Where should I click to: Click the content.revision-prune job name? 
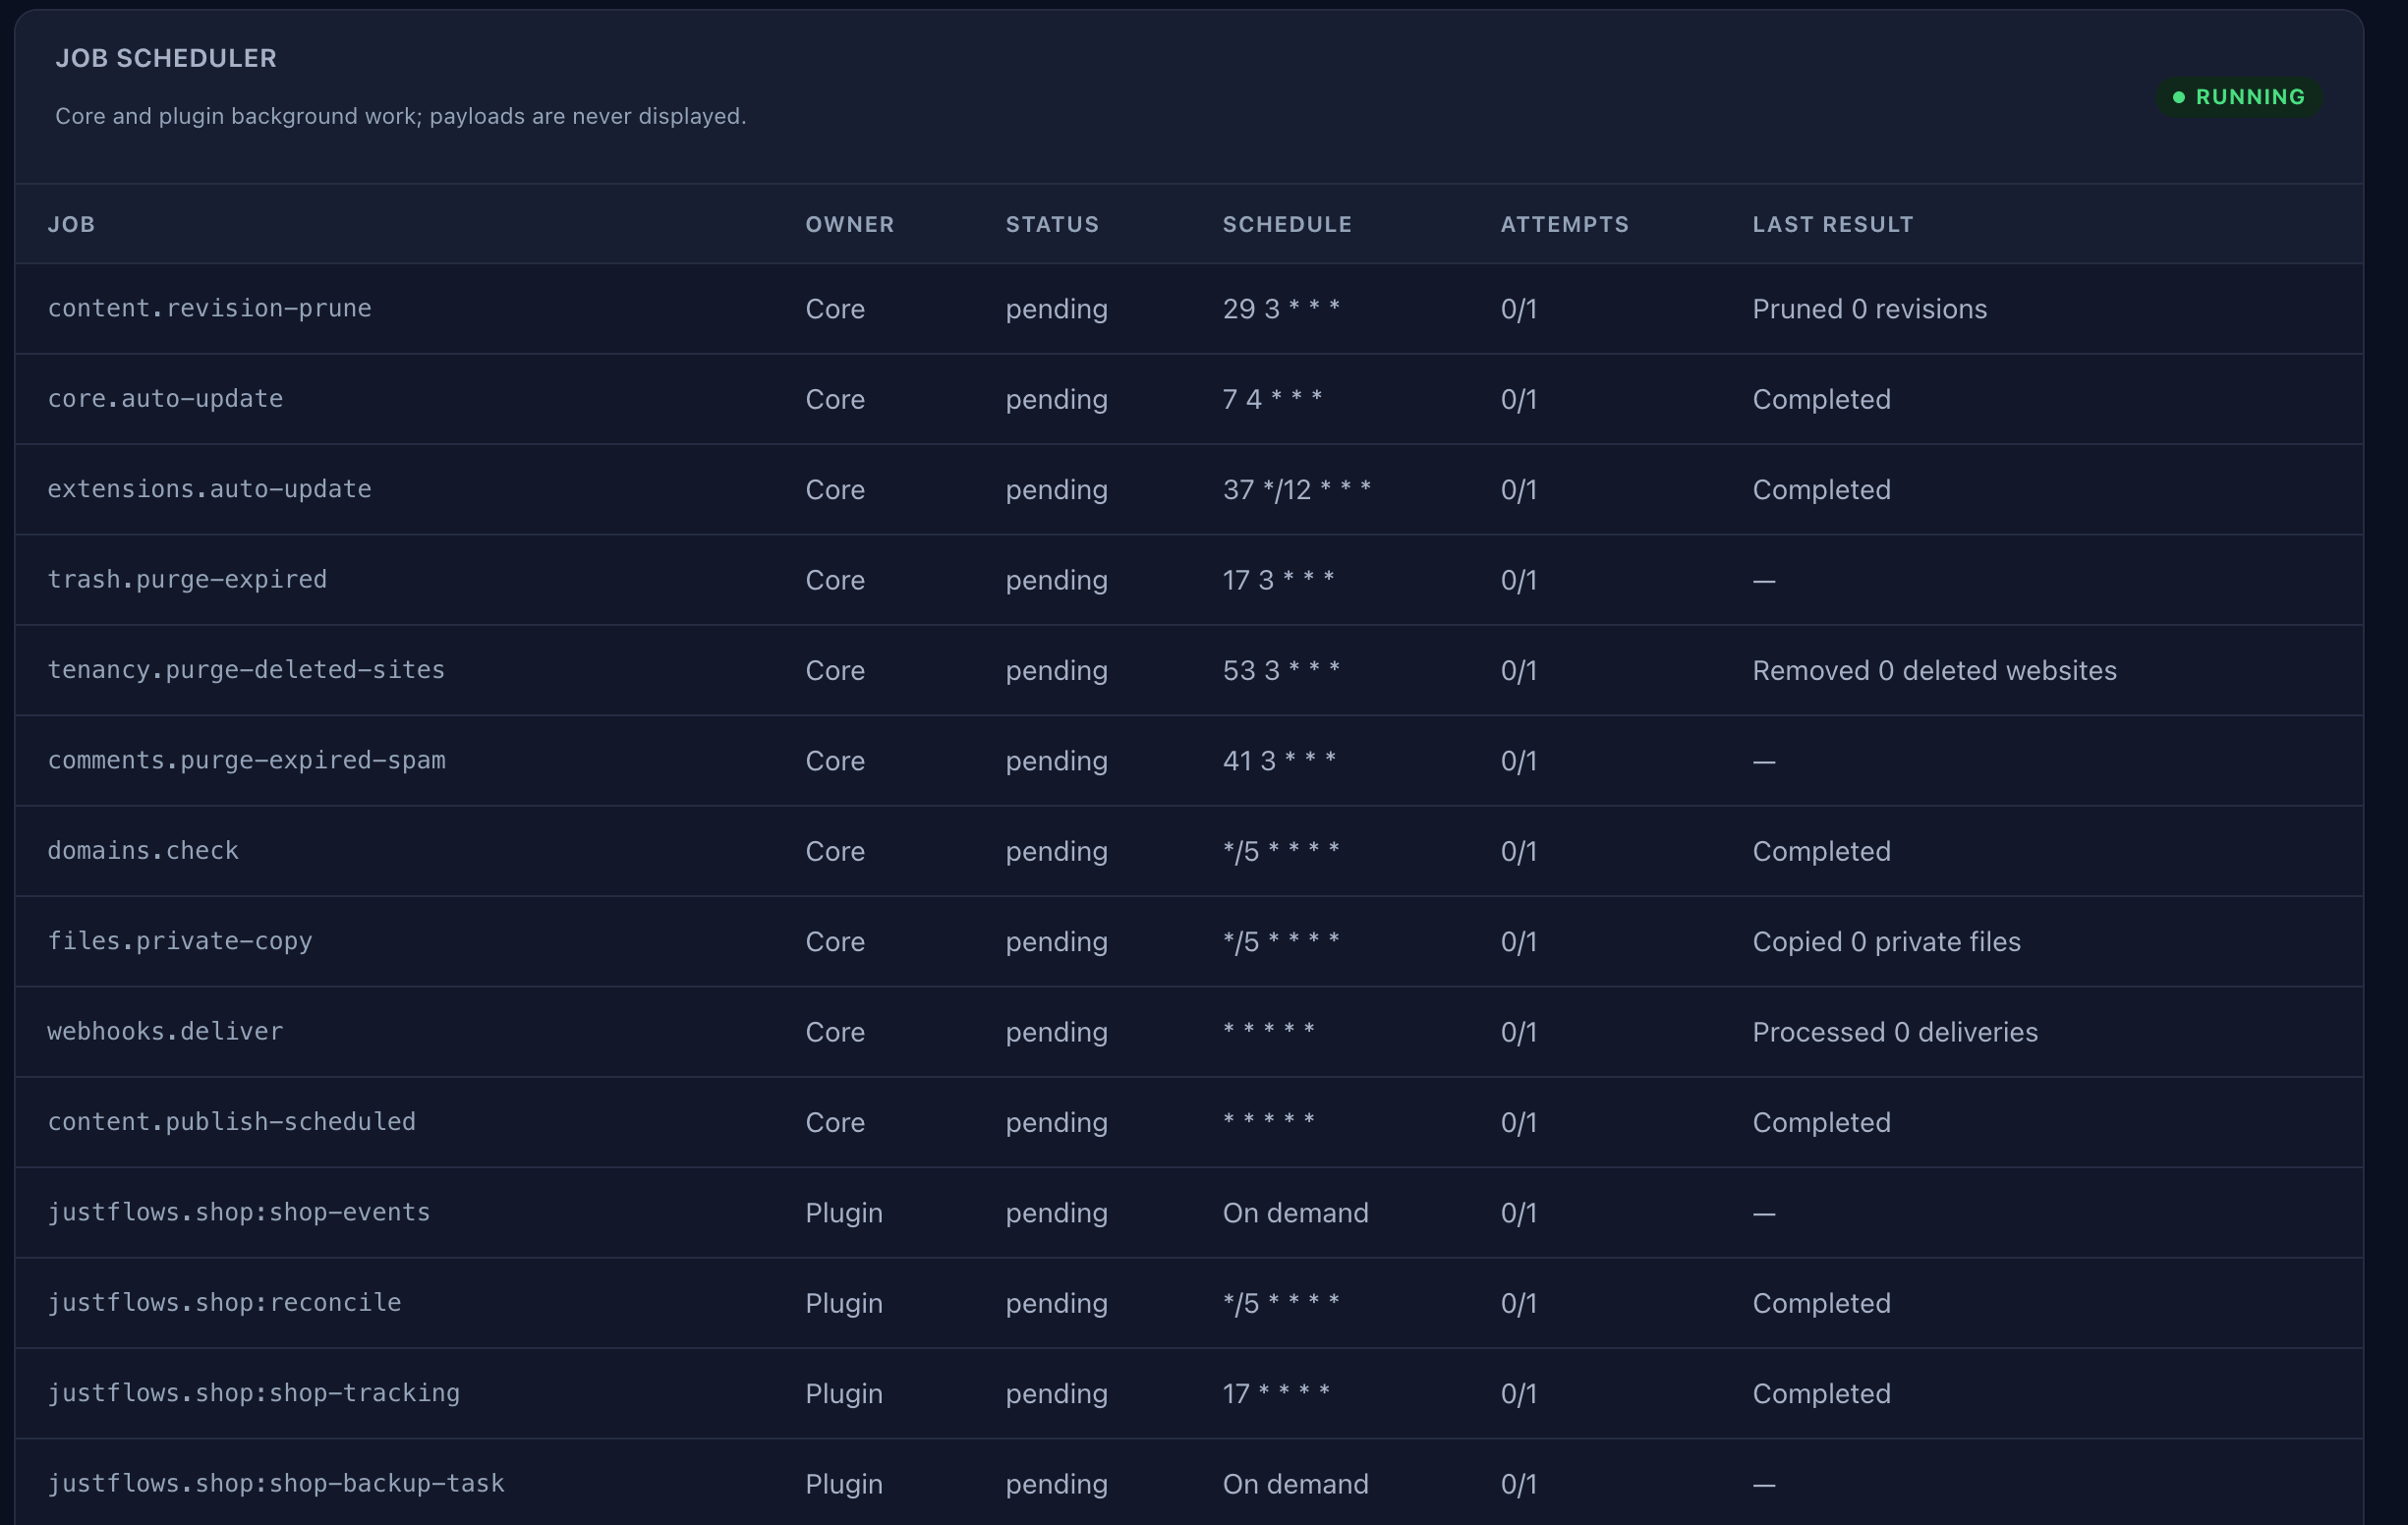pos(209,308)
